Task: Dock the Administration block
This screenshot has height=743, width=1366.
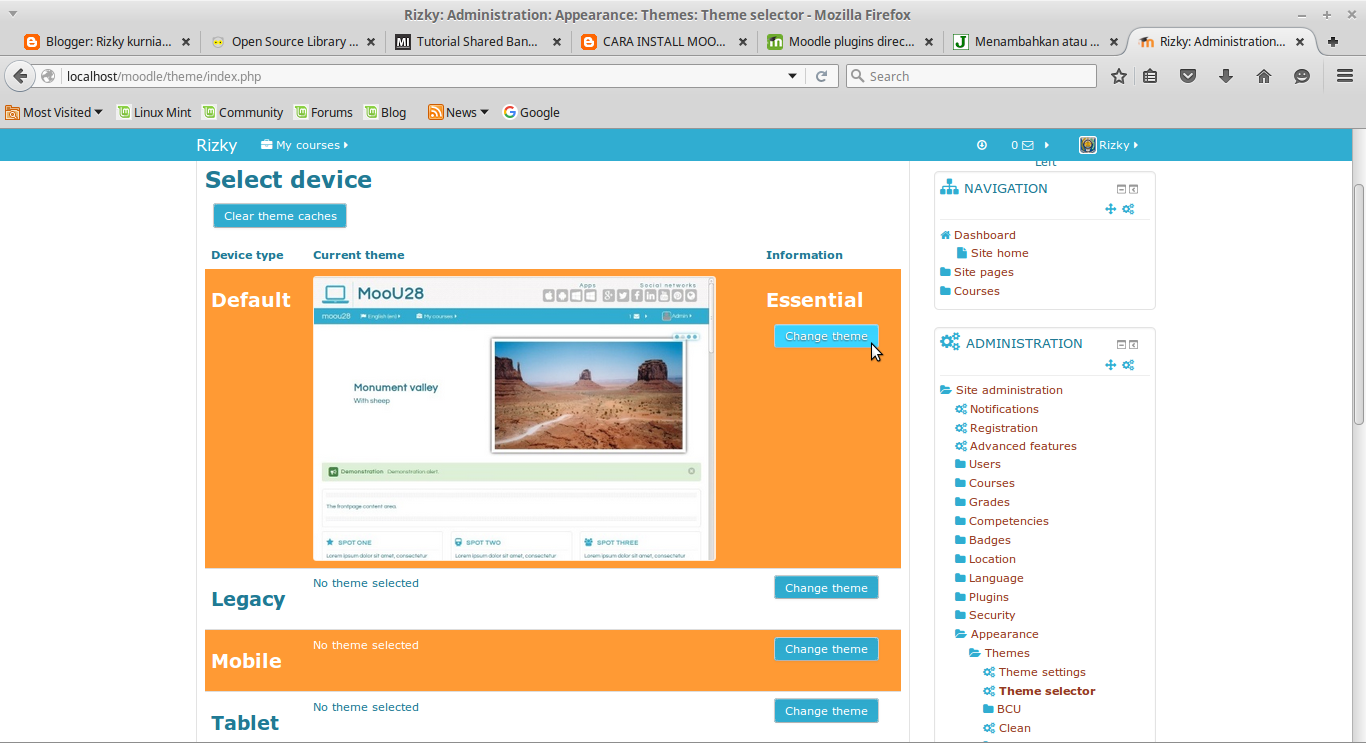Action: click(x=1134, y=344)
